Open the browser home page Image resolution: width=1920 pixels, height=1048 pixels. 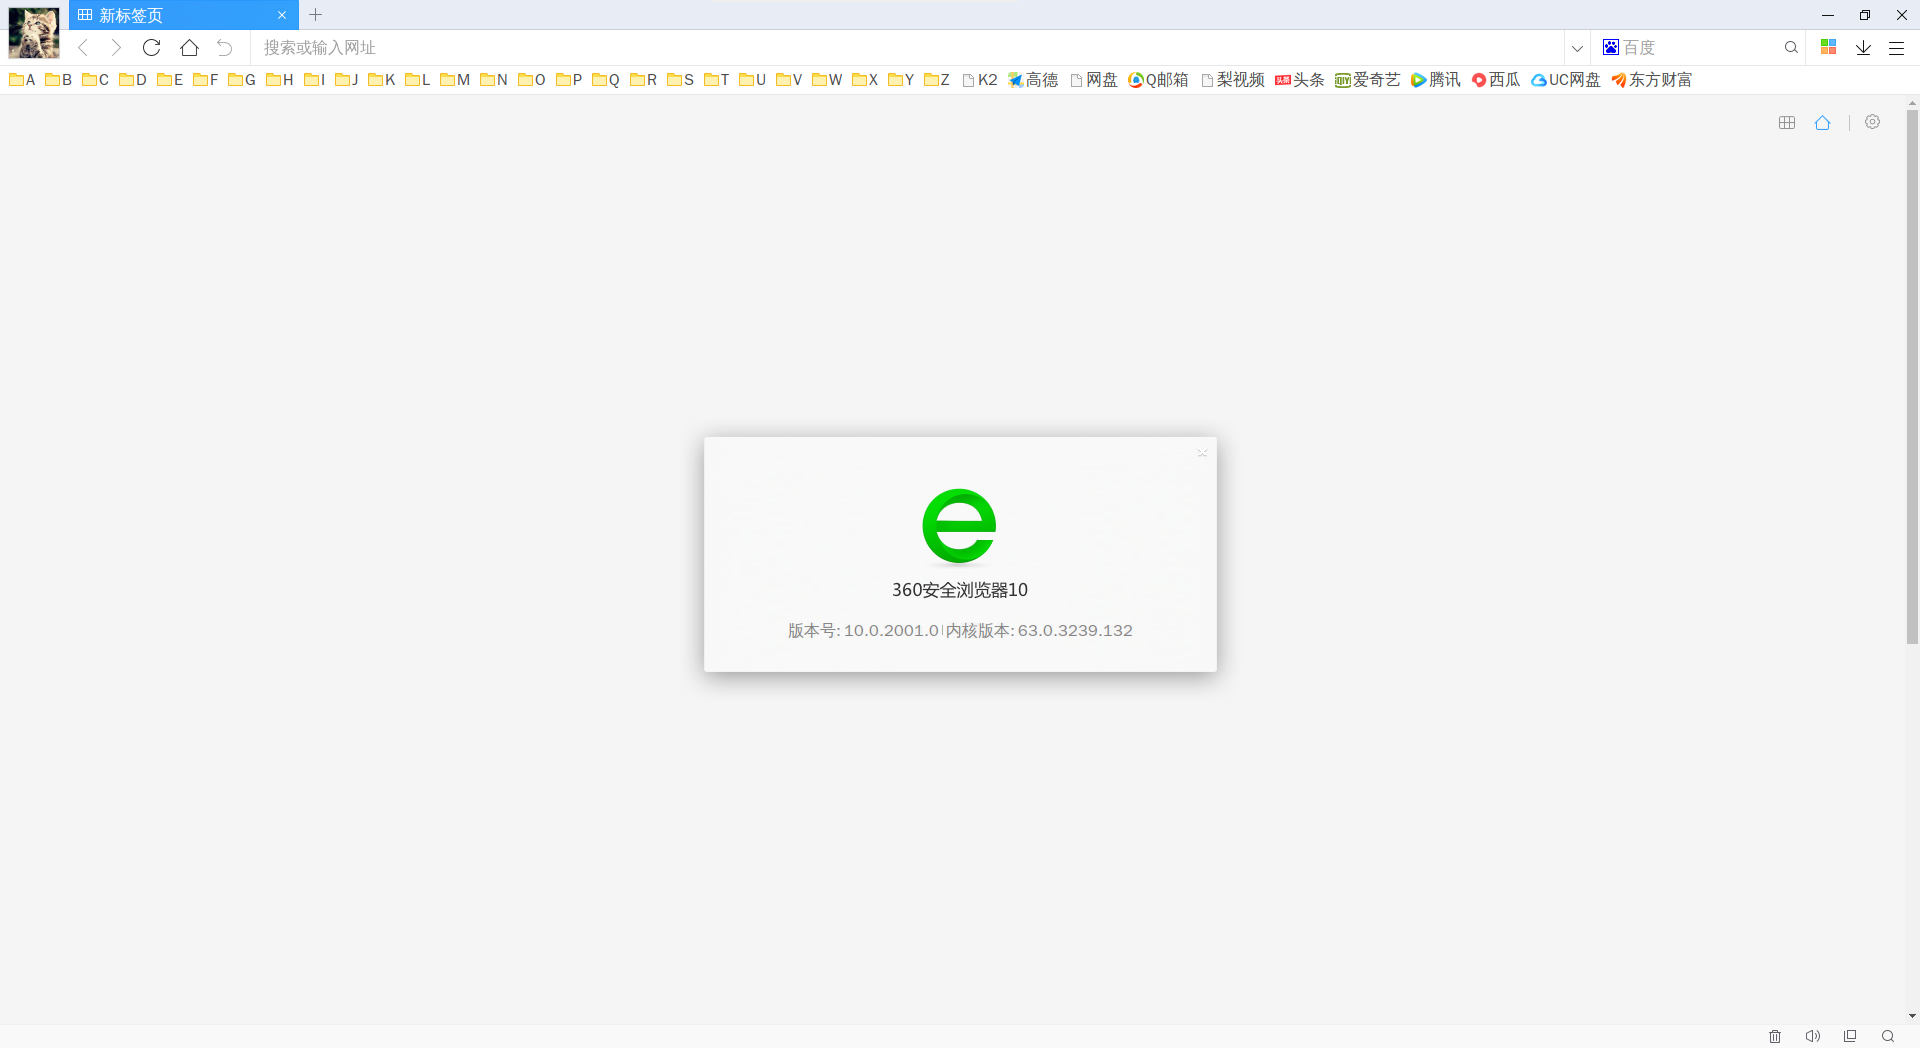(189, 47)
